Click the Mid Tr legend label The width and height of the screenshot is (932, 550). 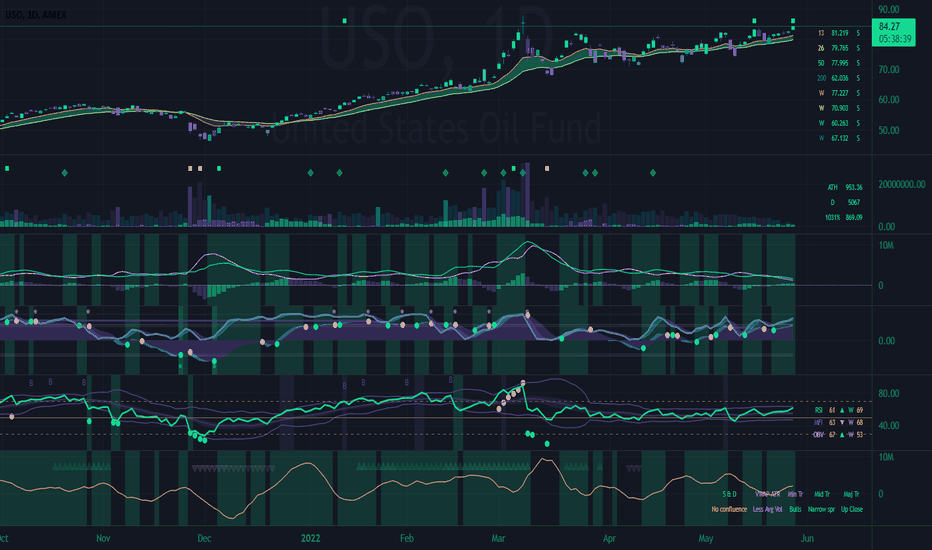pyautogui.click(x=822, y=494)
